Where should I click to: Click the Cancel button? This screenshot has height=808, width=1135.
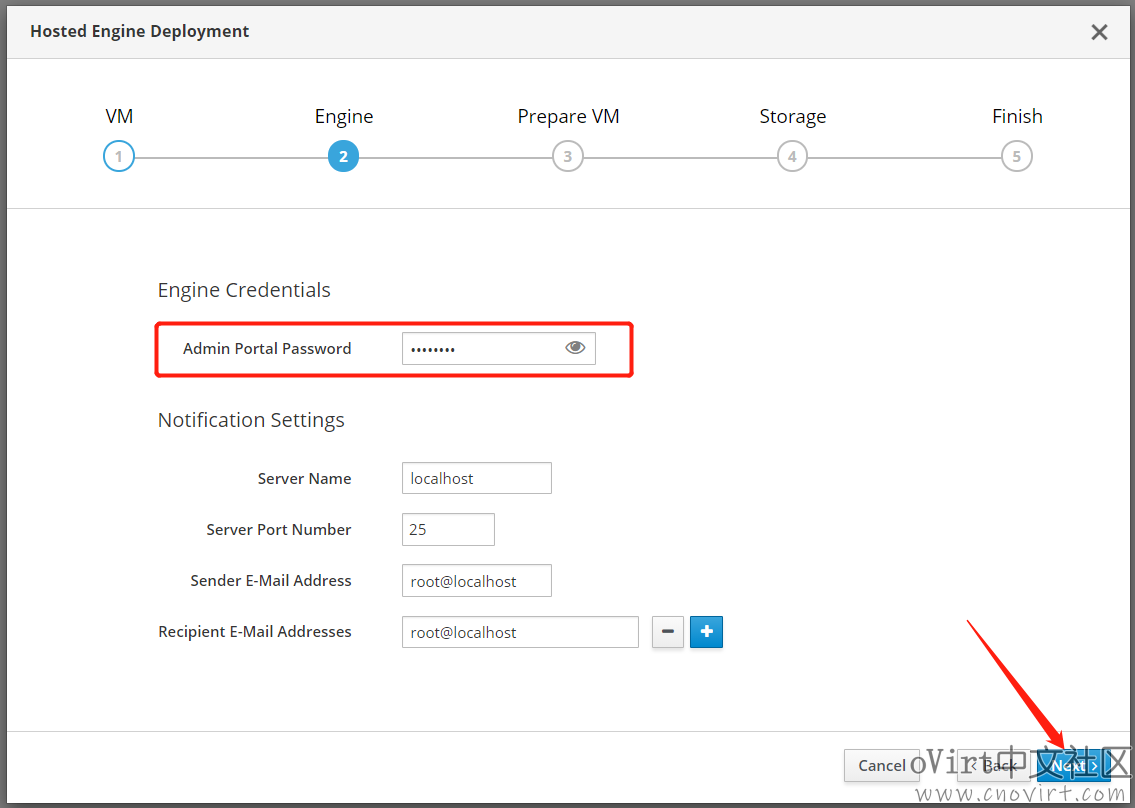pyautogui.click(x=882, y=765)
